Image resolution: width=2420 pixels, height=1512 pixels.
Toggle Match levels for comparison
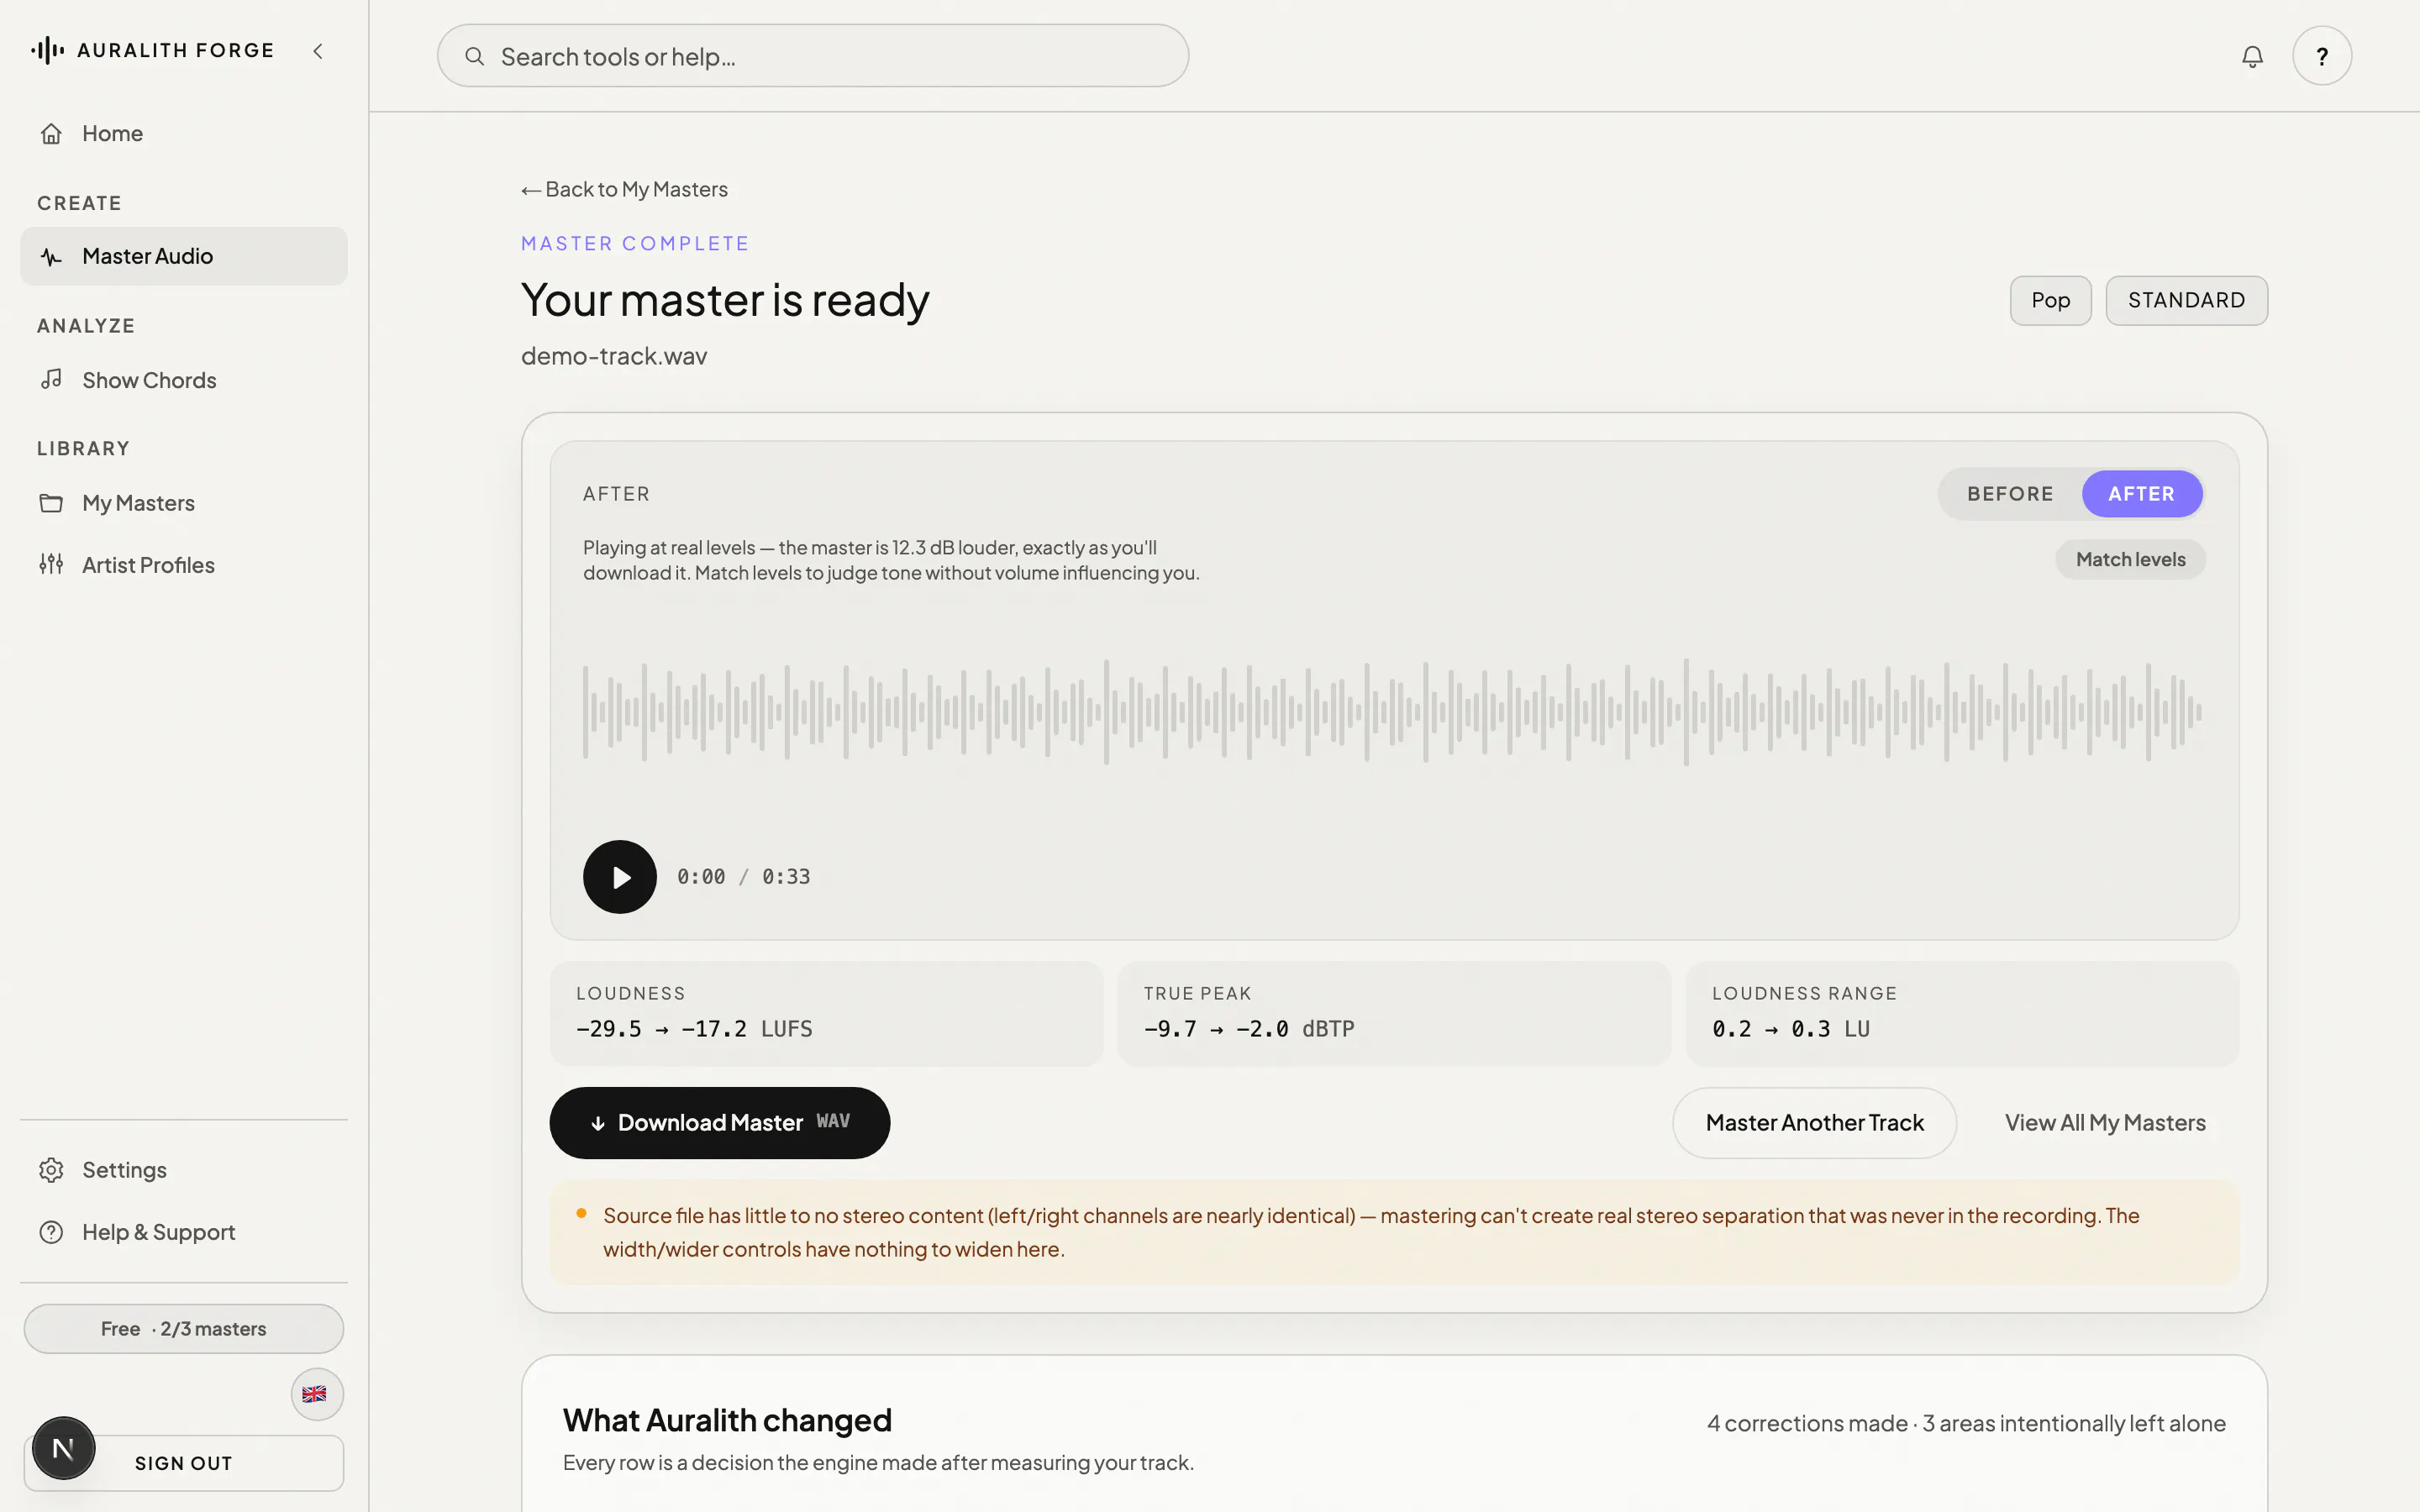point(2130,560)
